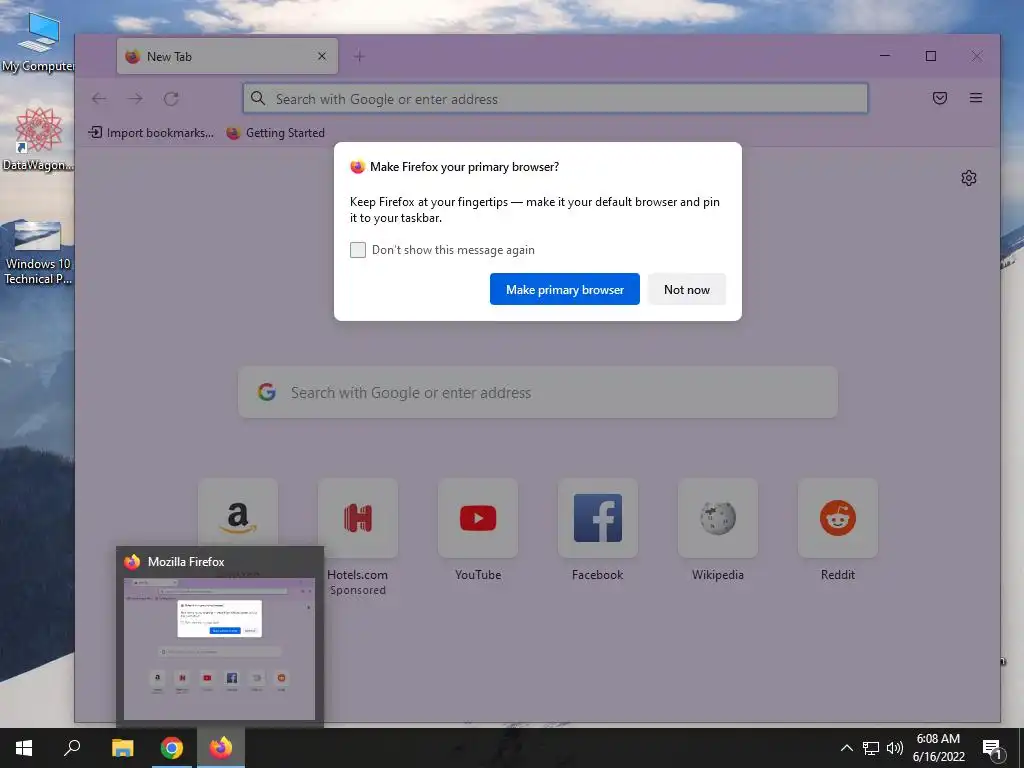The image size is (1024, 768).
Task: Open the taskbar clock and date
Action: pyautogui.click(x=938, y=748)
